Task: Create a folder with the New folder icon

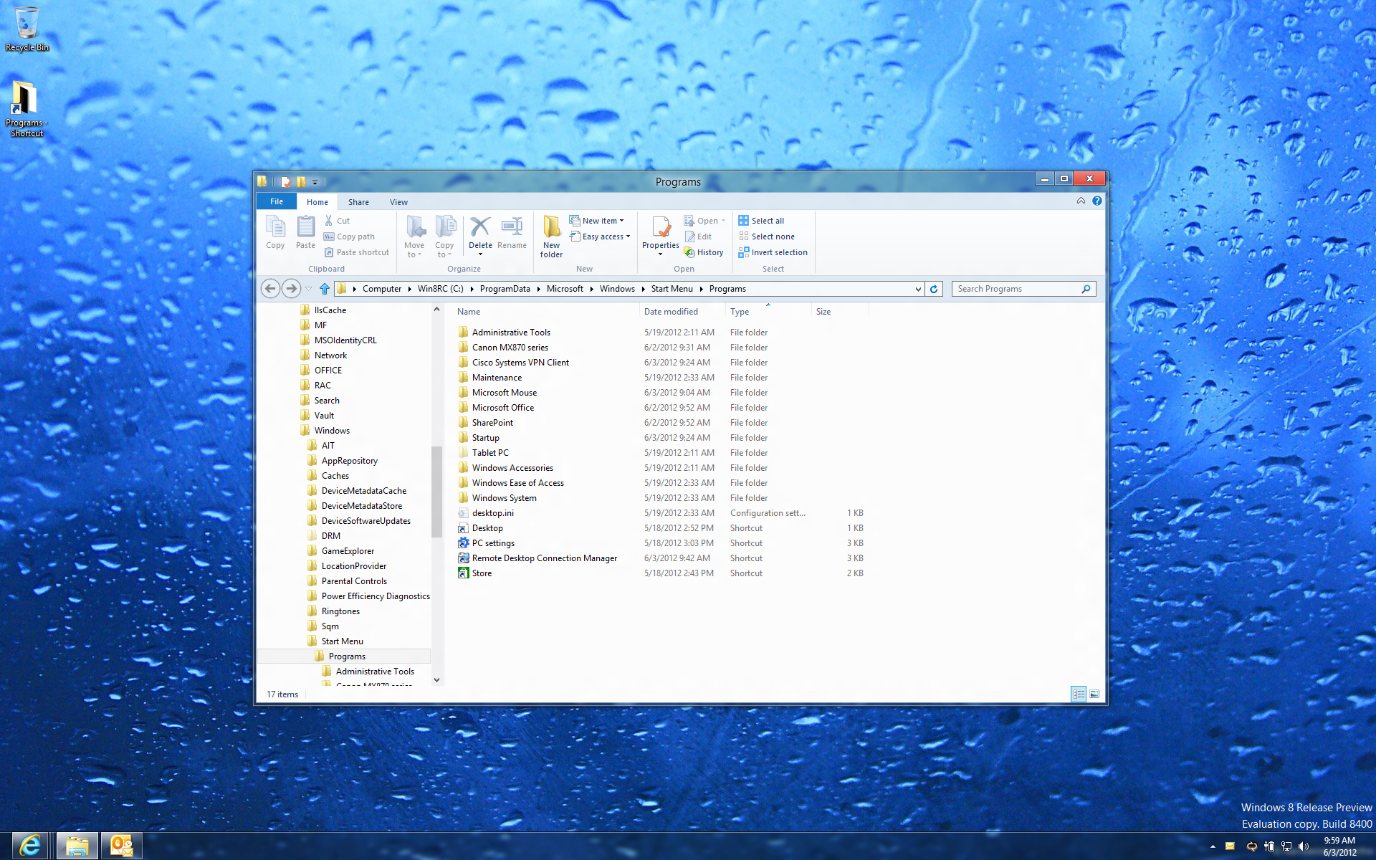Action: [x=551, y=234]
